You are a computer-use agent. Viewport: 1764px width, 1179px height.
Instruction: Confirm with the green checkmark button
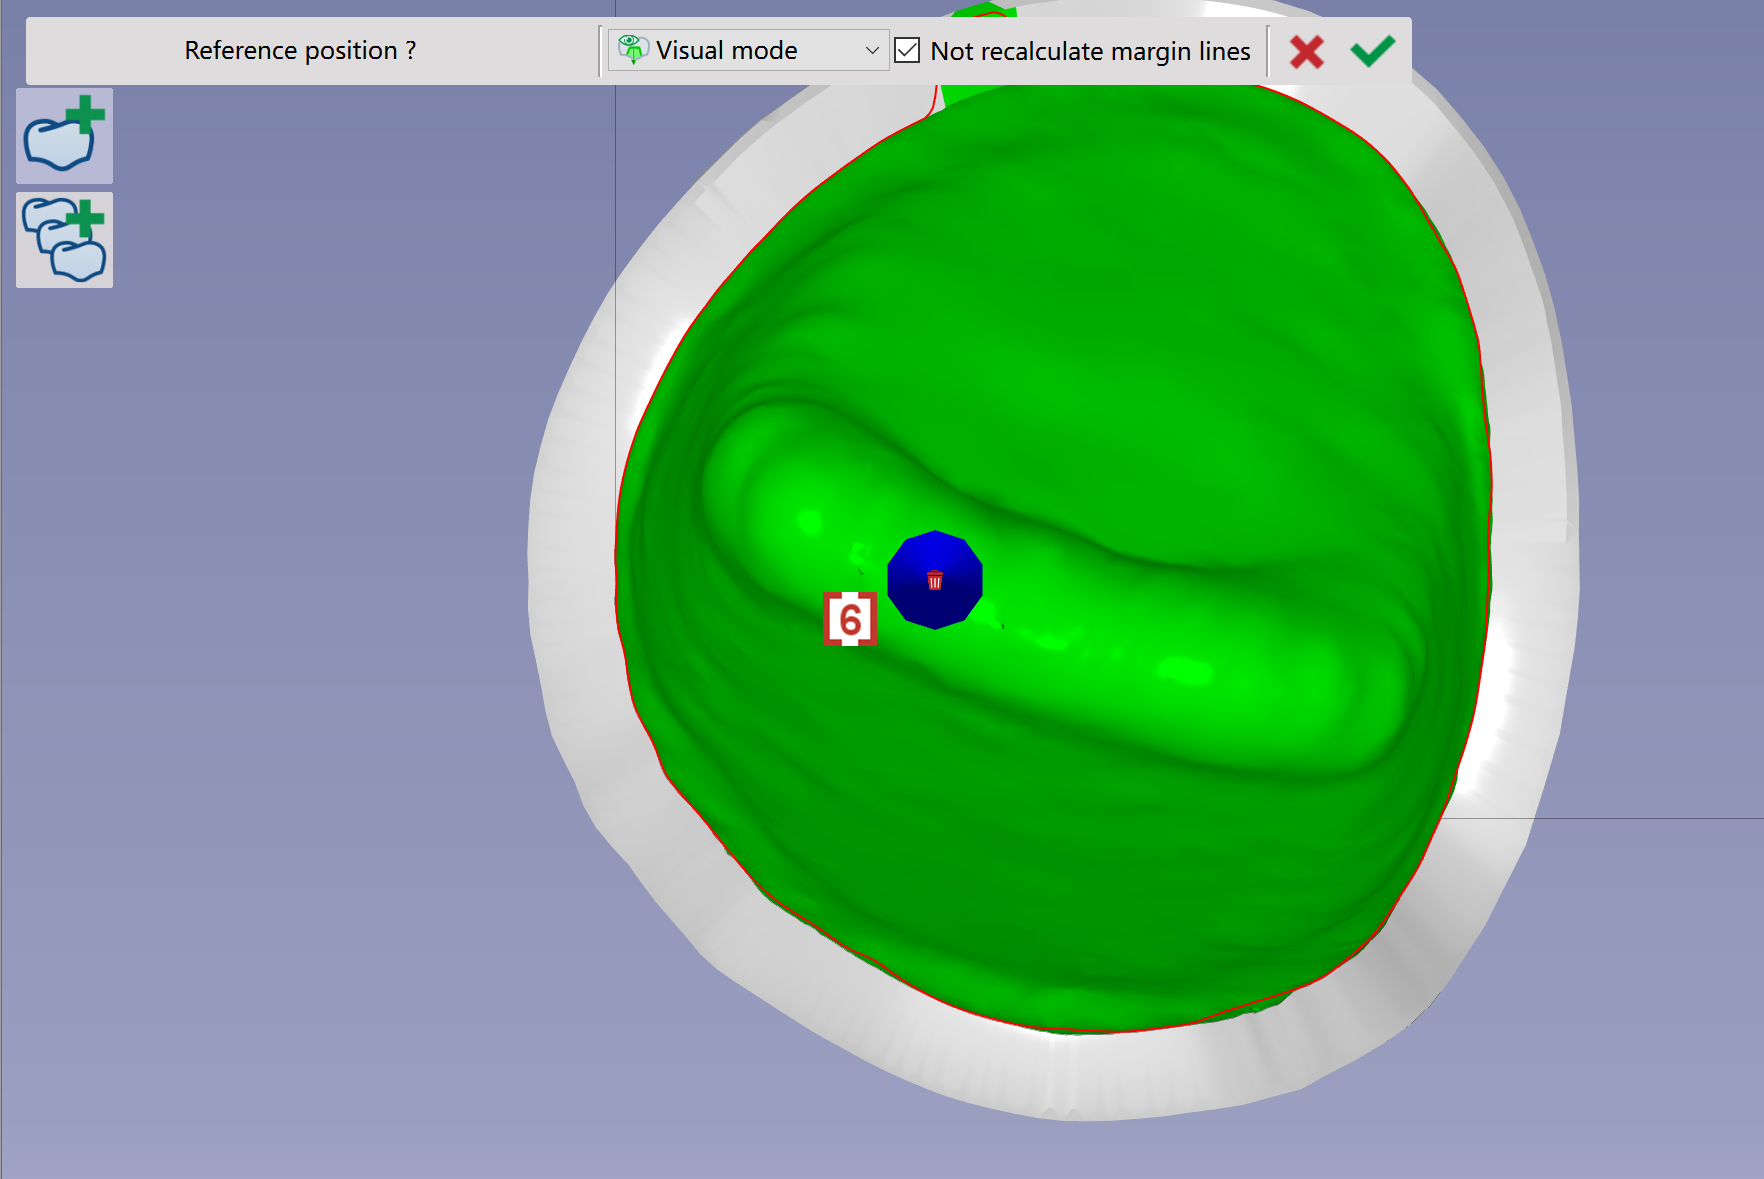1373,51
